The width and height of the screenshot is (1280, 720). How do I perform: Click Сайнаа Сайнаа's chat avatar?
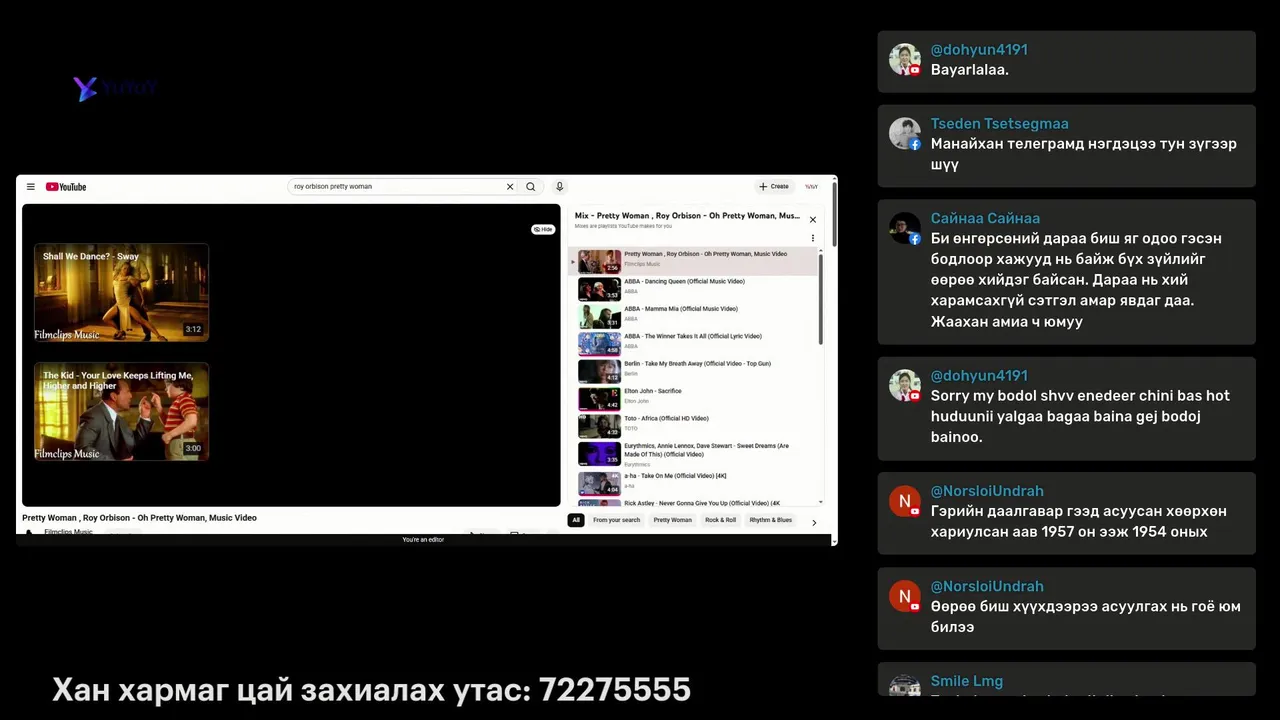click(905, 228)
